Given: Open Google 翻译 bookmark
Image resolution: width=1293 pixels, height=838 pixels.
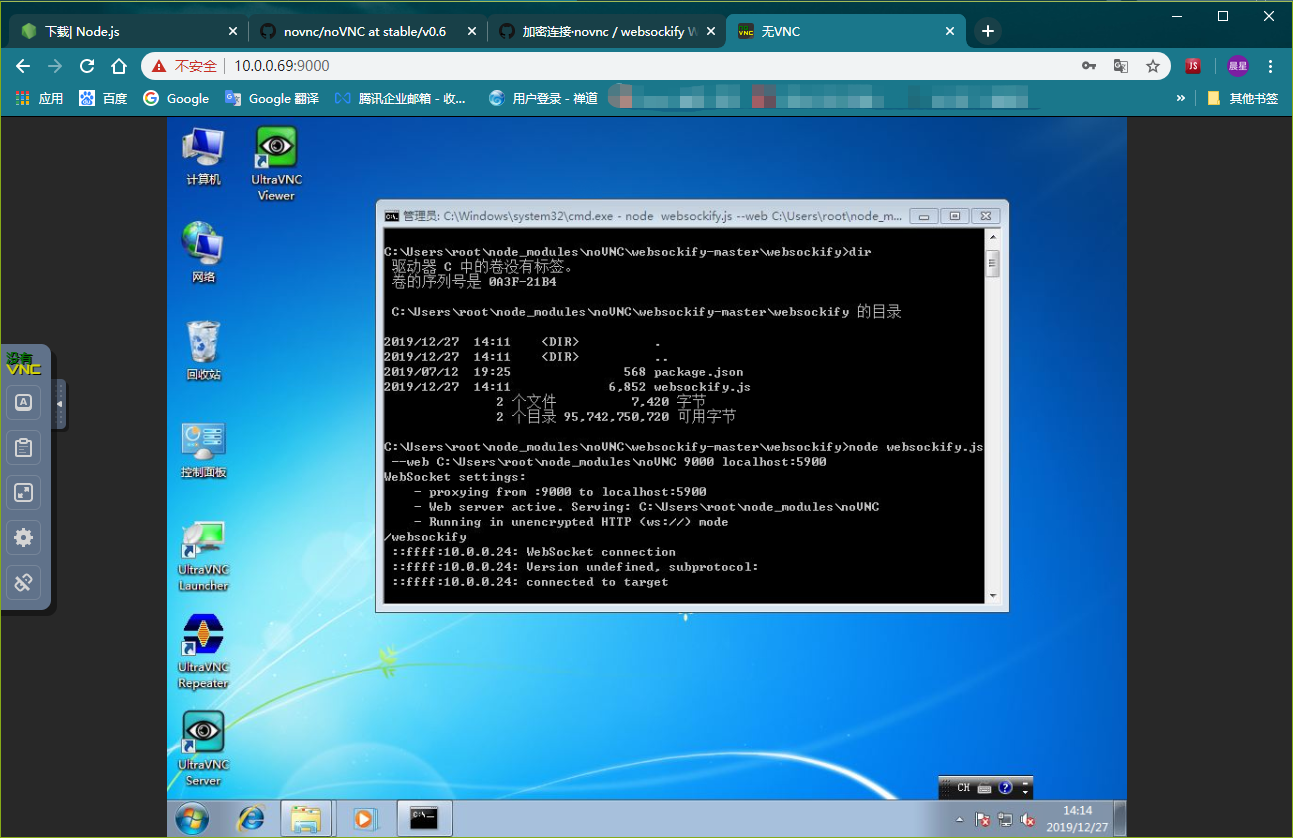Looking at the screenshot, I should click(x=272, y=98).
